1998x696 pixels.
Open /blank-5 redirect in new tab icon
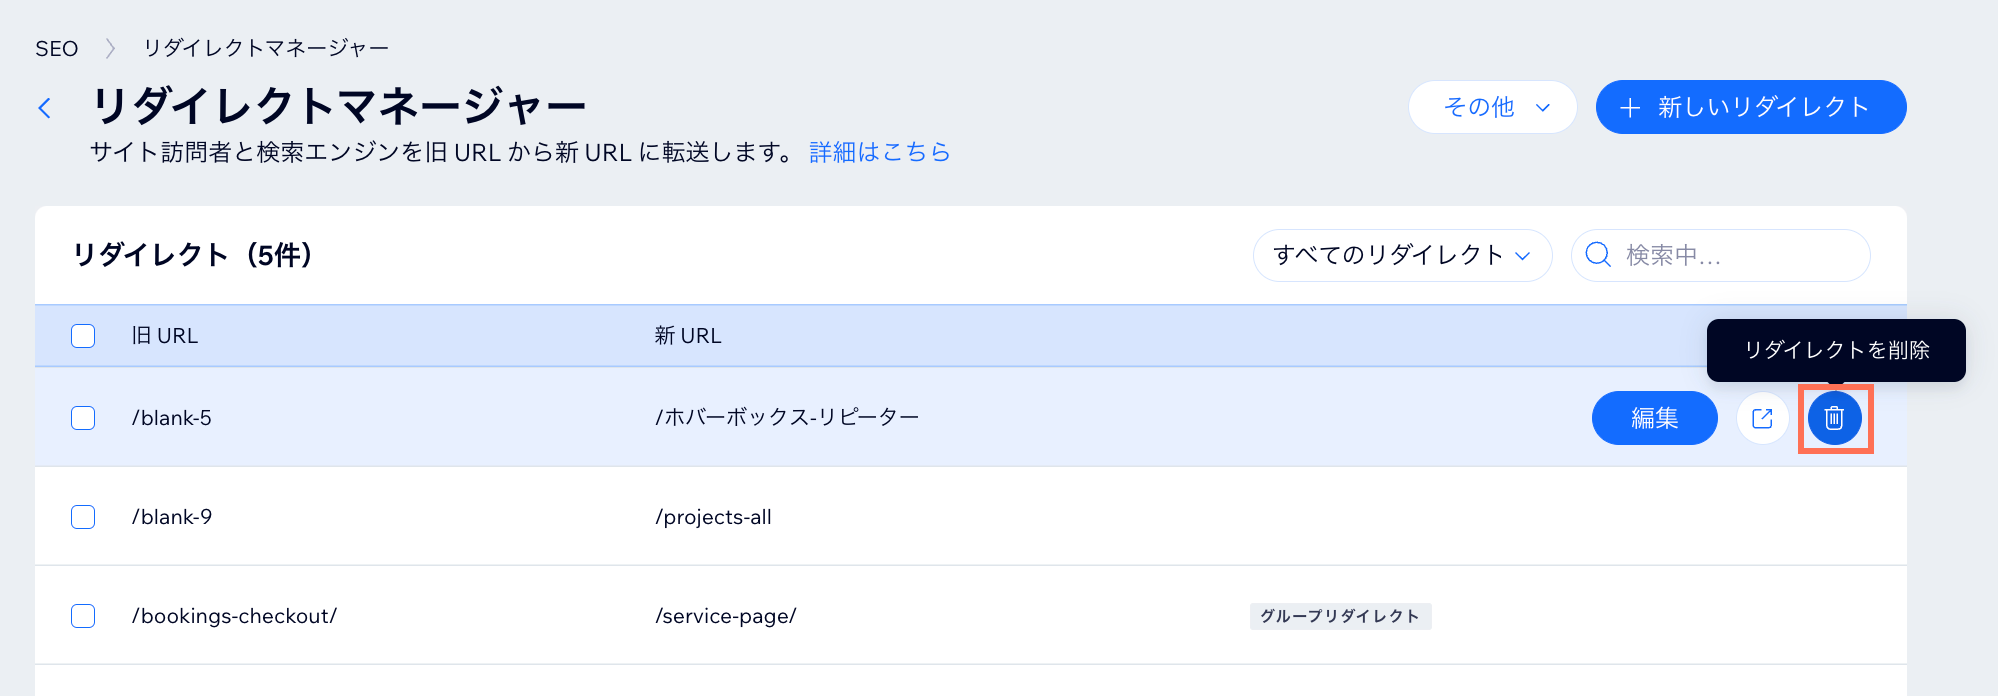(x=1762, y=418)
